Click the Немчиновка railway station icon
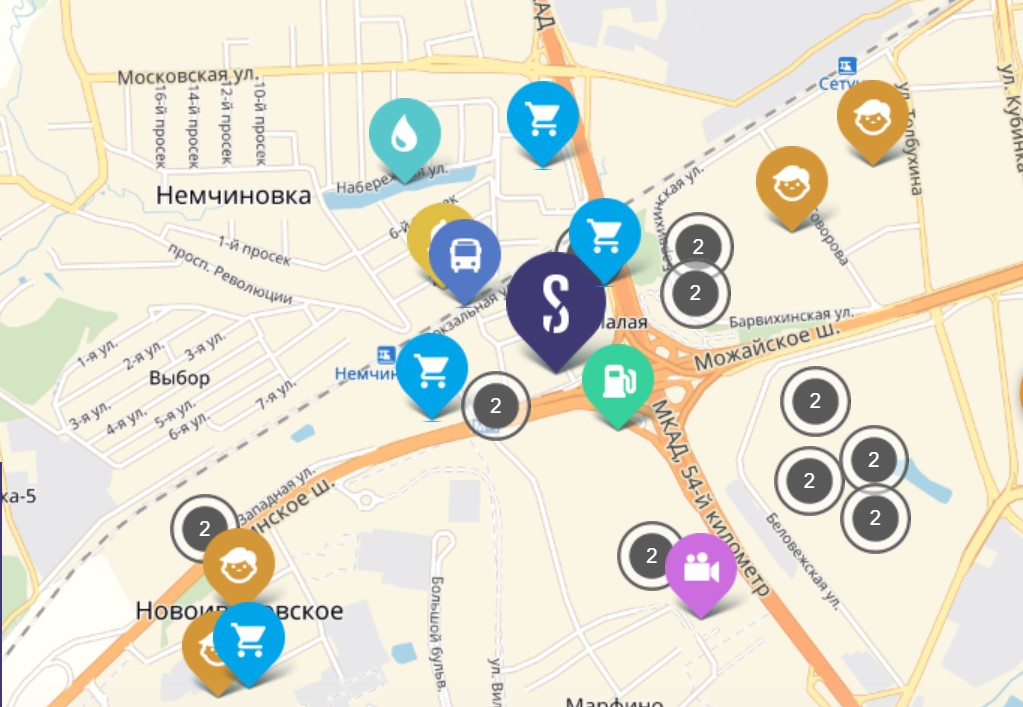 tap(386, 355)
